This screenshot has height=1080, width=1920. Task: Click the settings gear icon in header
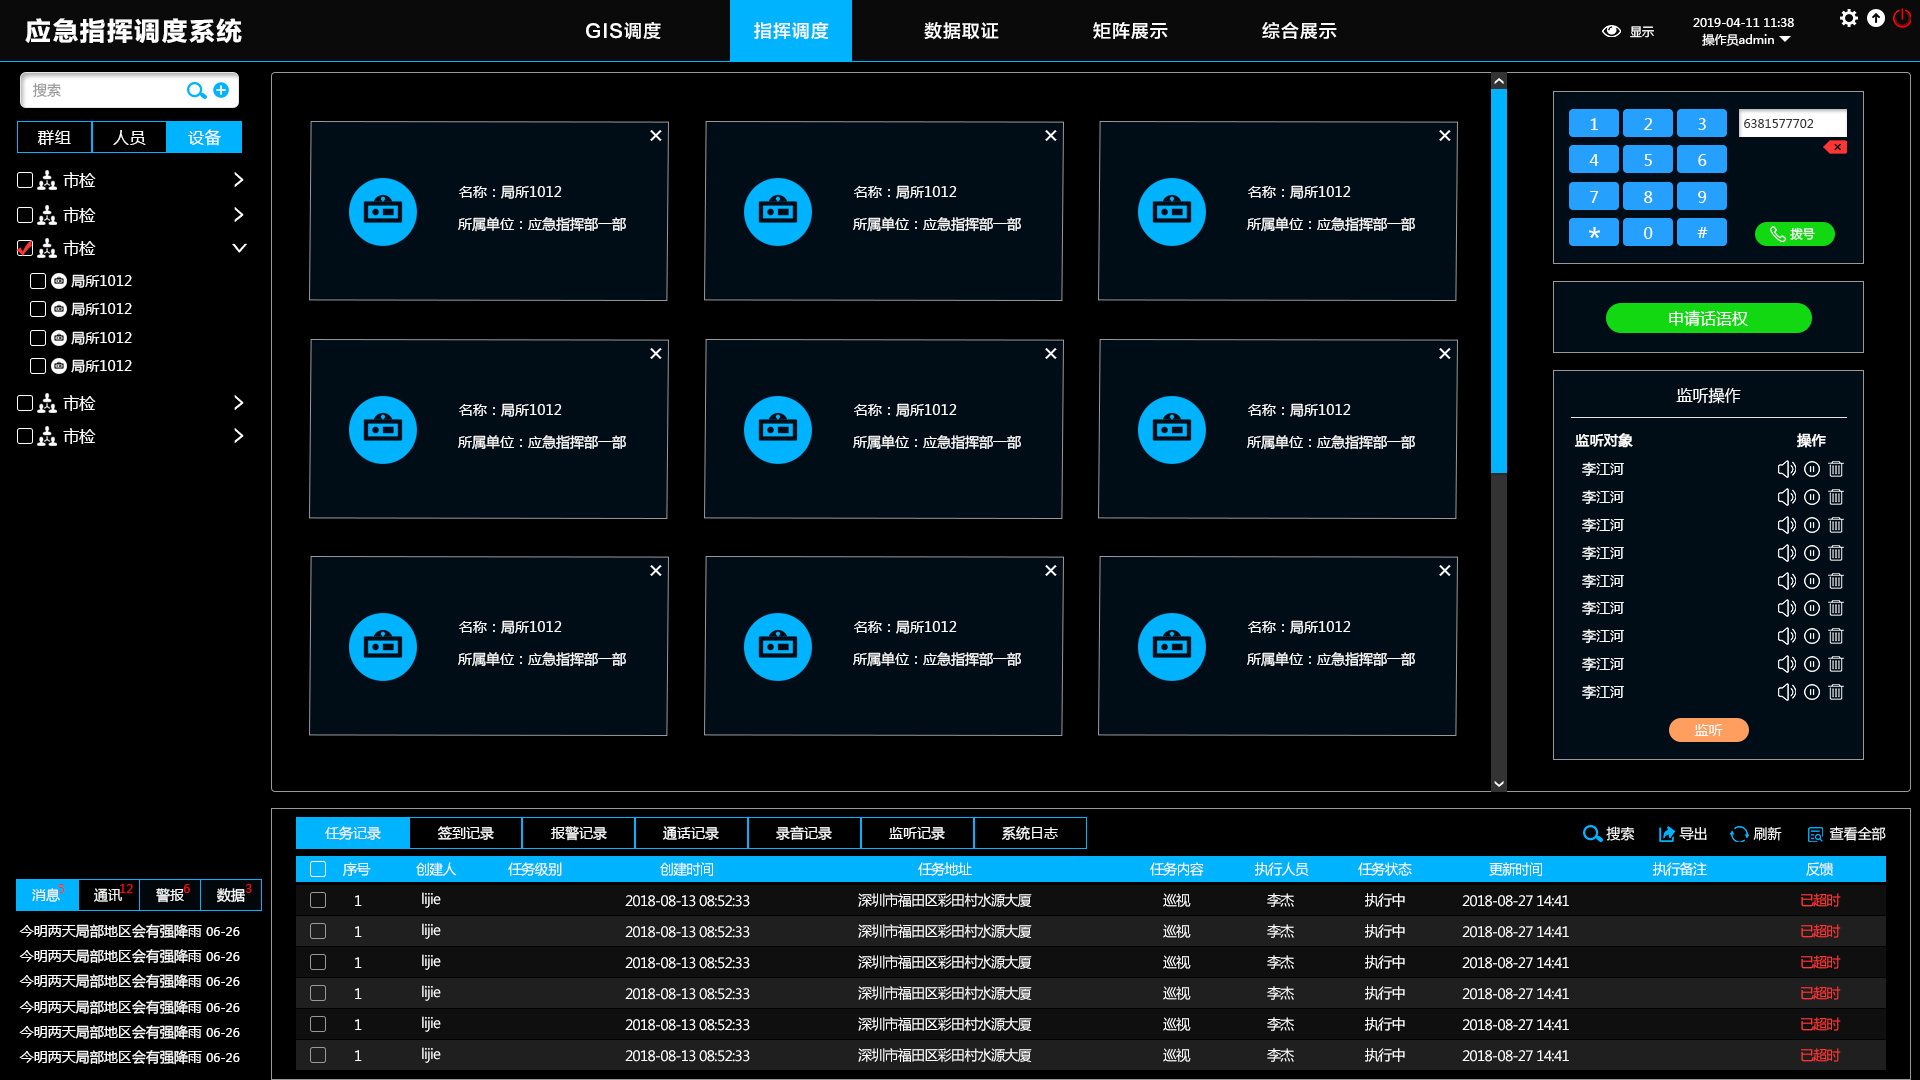click(x=1848, y=18)
